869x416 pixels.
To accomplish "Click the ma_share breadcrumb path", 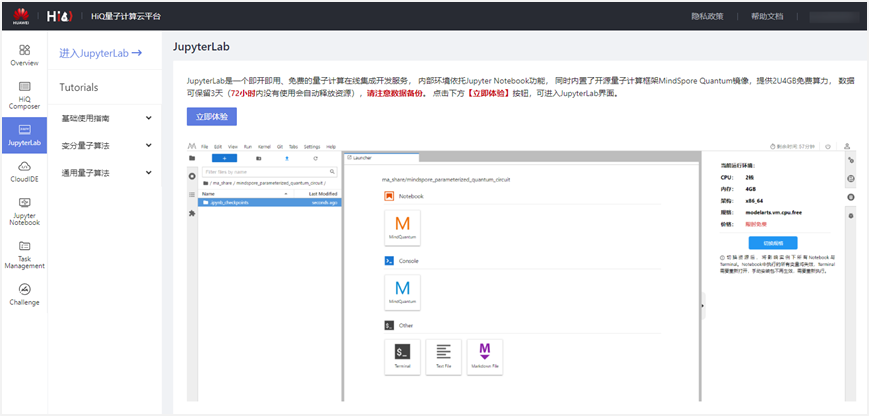I will coord(221,183).
